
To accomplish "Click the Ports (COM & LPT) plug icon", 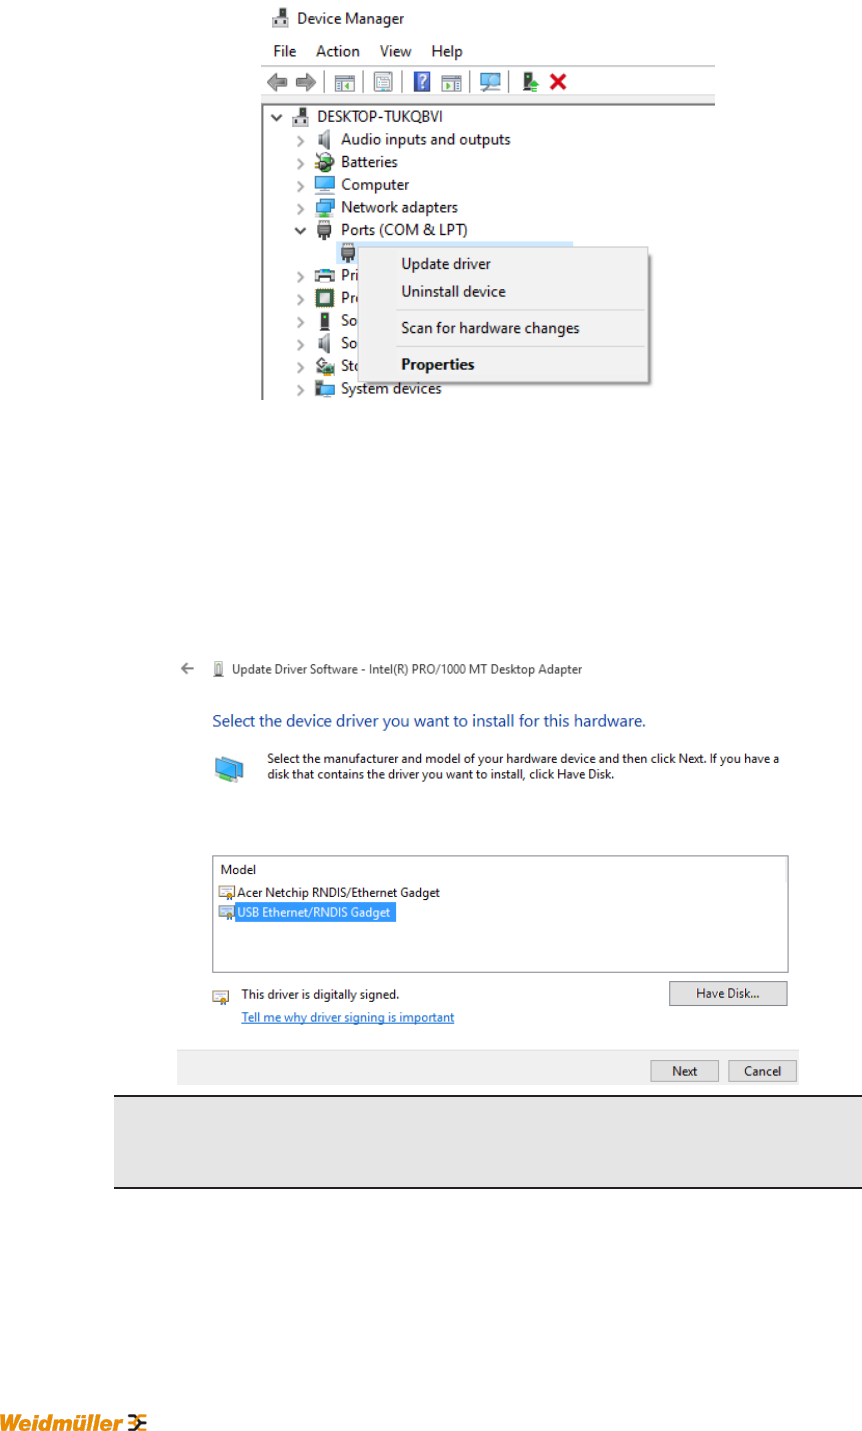I will click(x=324, y=230).
